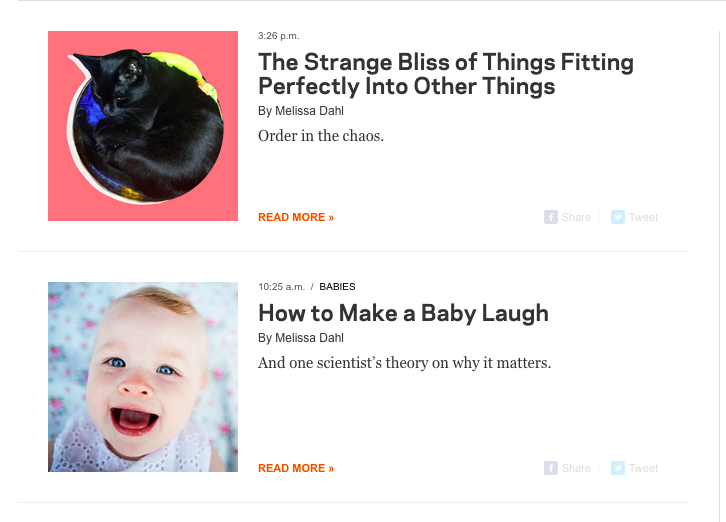Click By Melissa Dahl on the cat article
The height and width of the screenshot is (522, 726).
[x=301, y=111]
